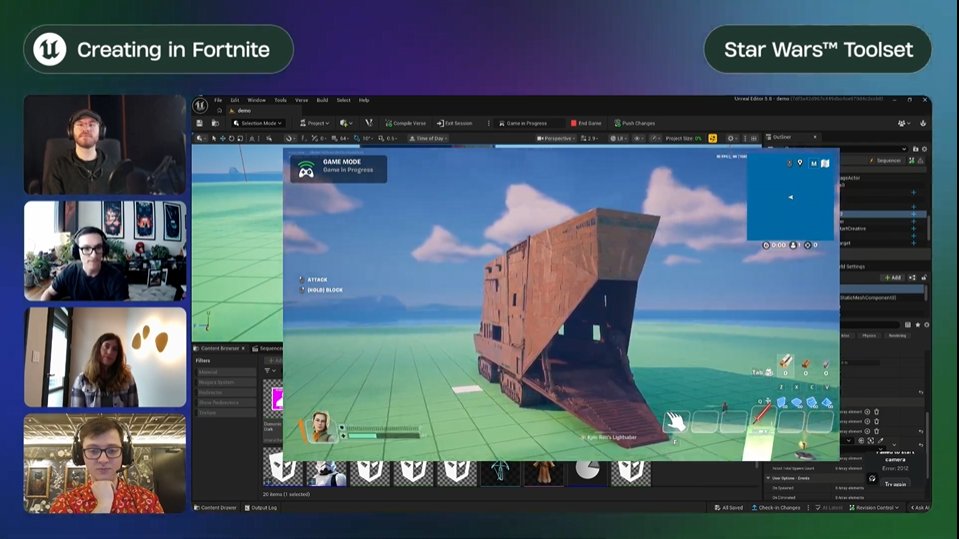Open the add-content cube dropdown
Image resolution: width=959 pixels, height=539 pixels.
point(346,123)
